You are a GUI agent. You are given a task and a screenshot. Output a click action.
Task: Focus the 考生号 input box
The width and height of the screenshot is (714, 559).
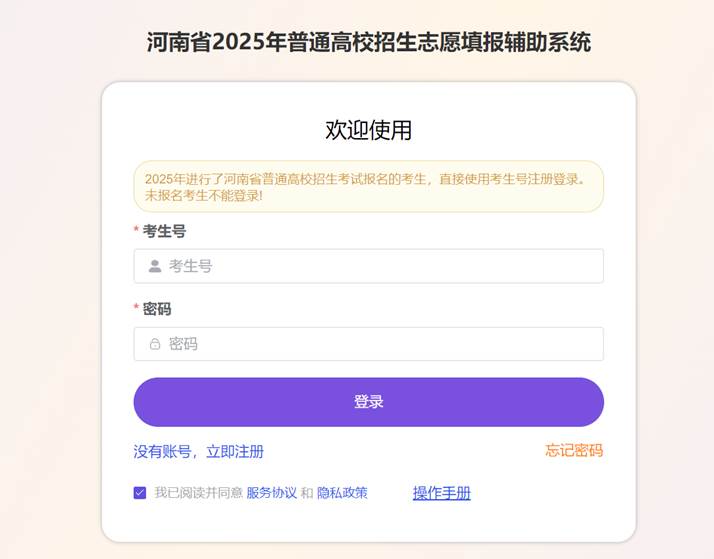click(x=380, y=266)
